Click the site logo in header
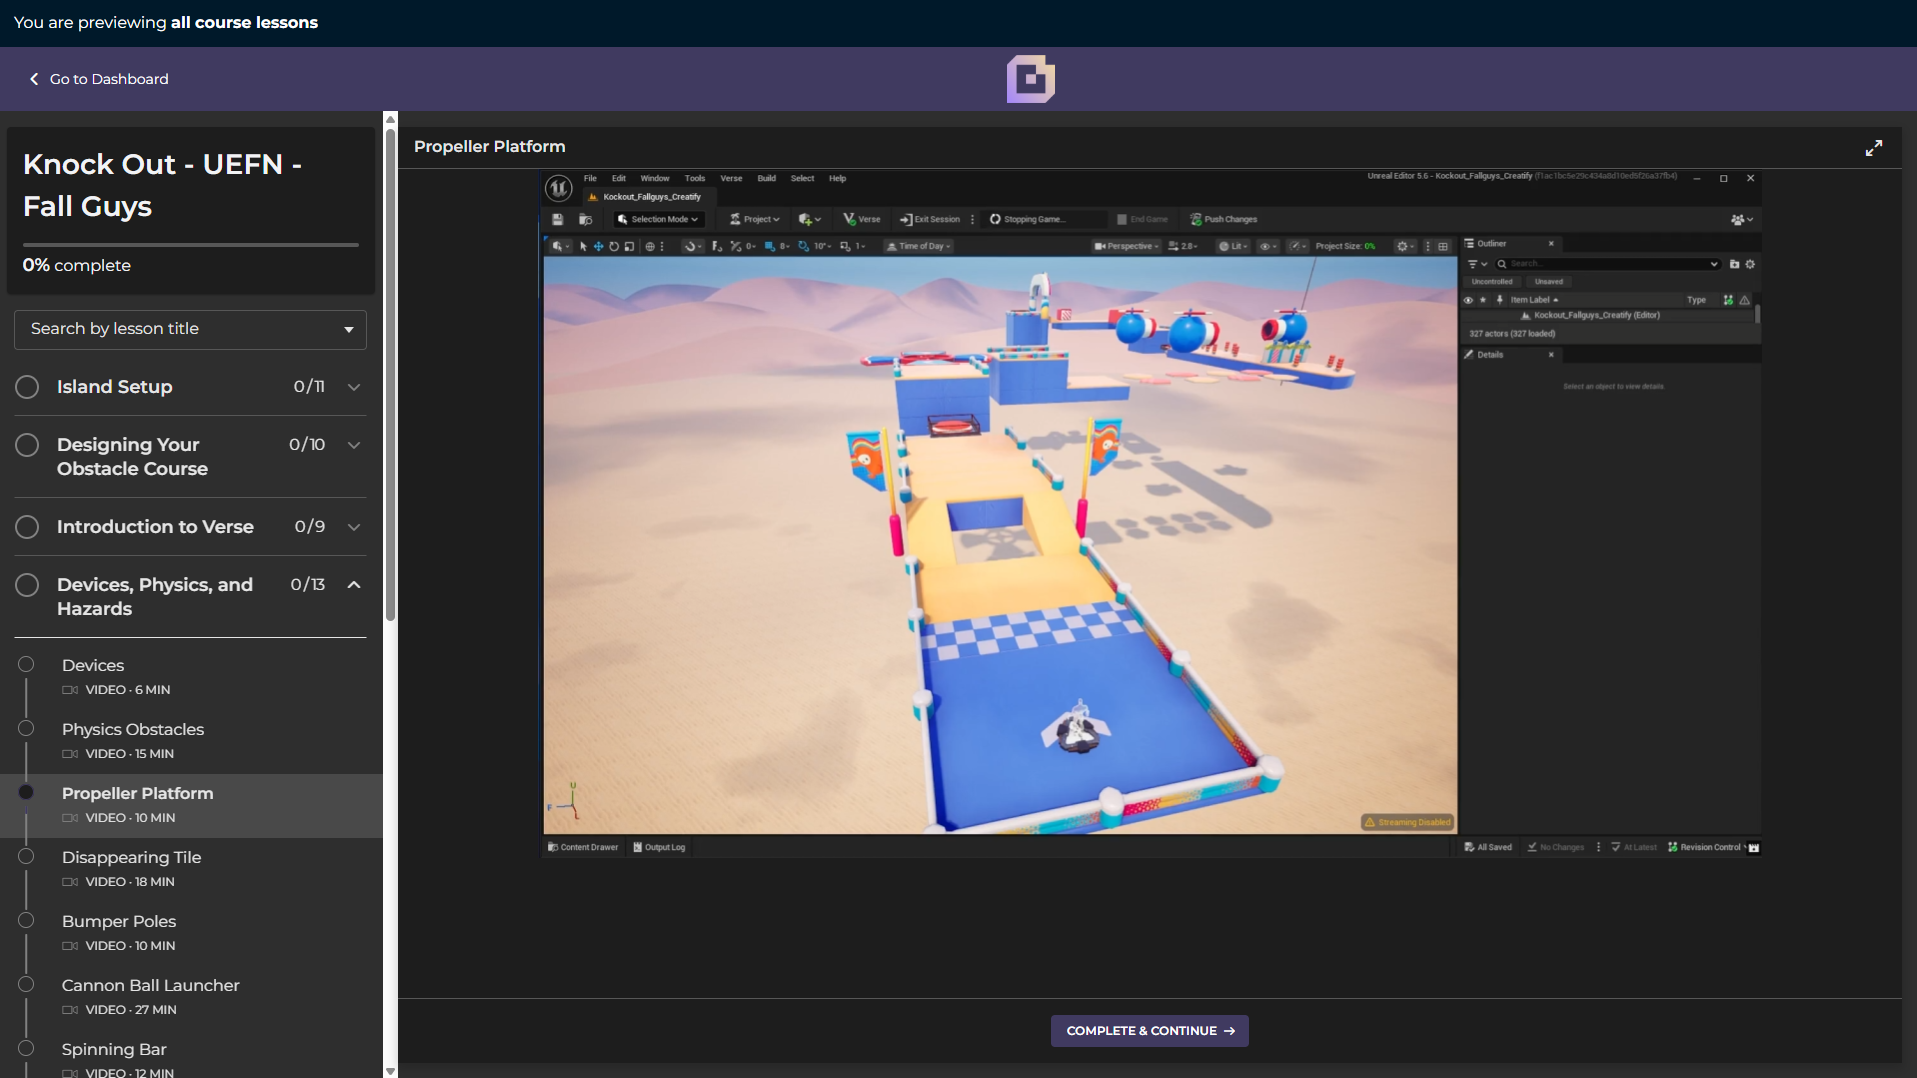The width and height of the screenshot is (1917, 1078). (1030, 79)
